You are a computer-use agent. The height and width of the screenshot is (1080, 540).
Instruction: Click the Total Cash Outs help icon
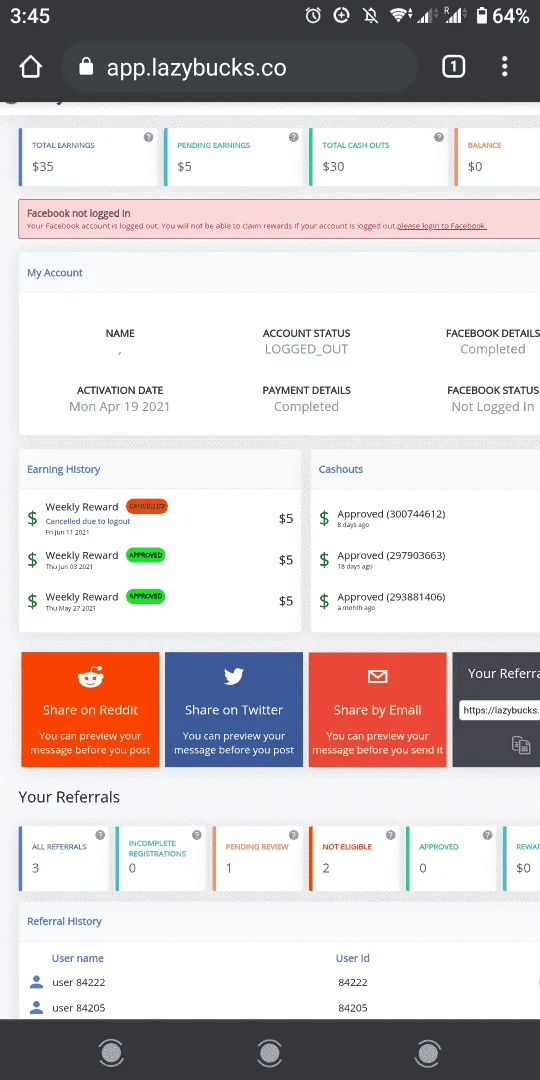coord(439,137)
